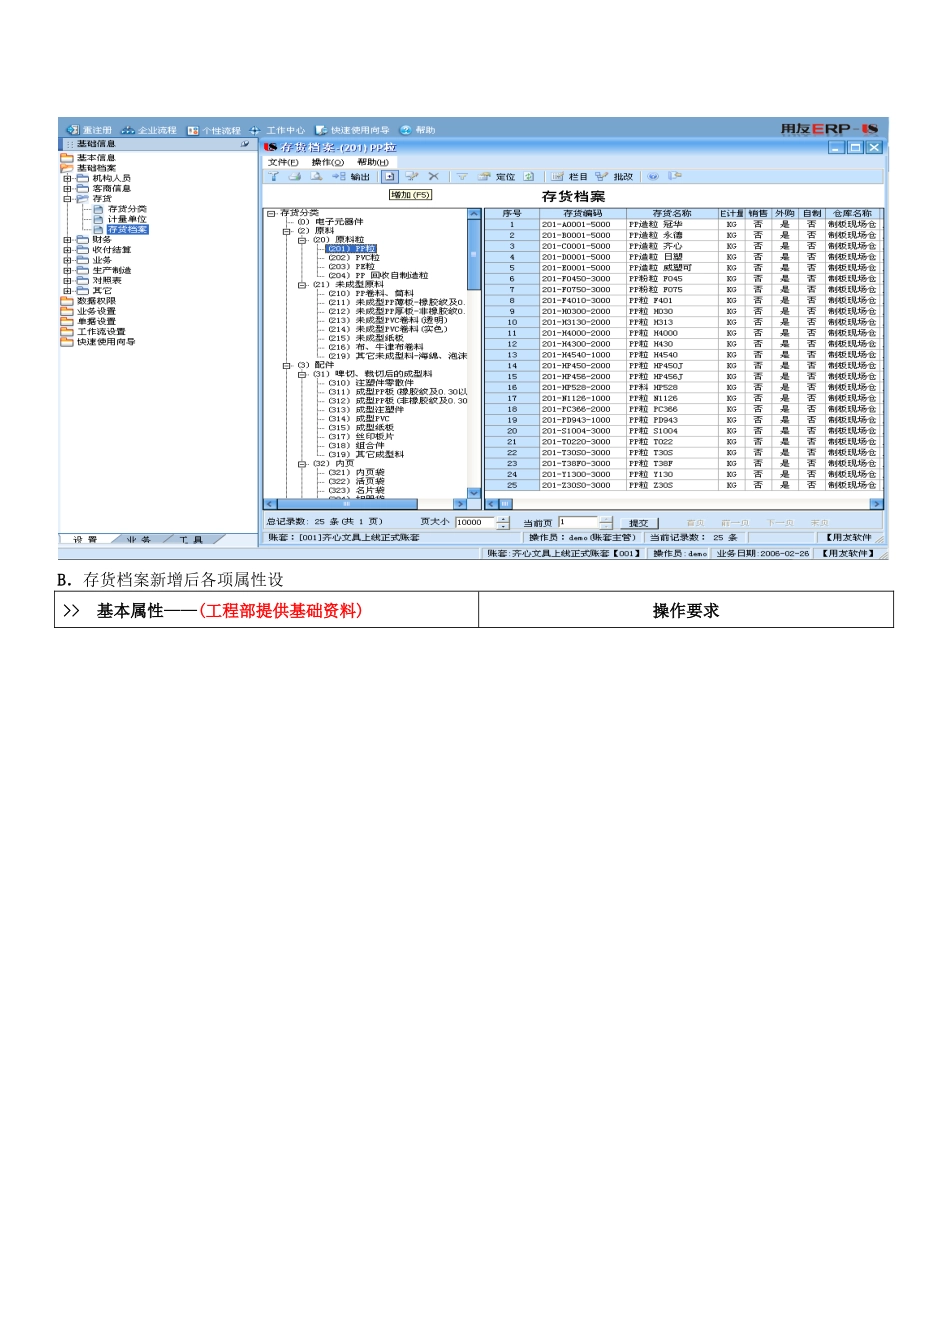Viewport: 950px width, 1344px height.
Task: Click the modify-record icon after 增加
Action: click(411, 176)
